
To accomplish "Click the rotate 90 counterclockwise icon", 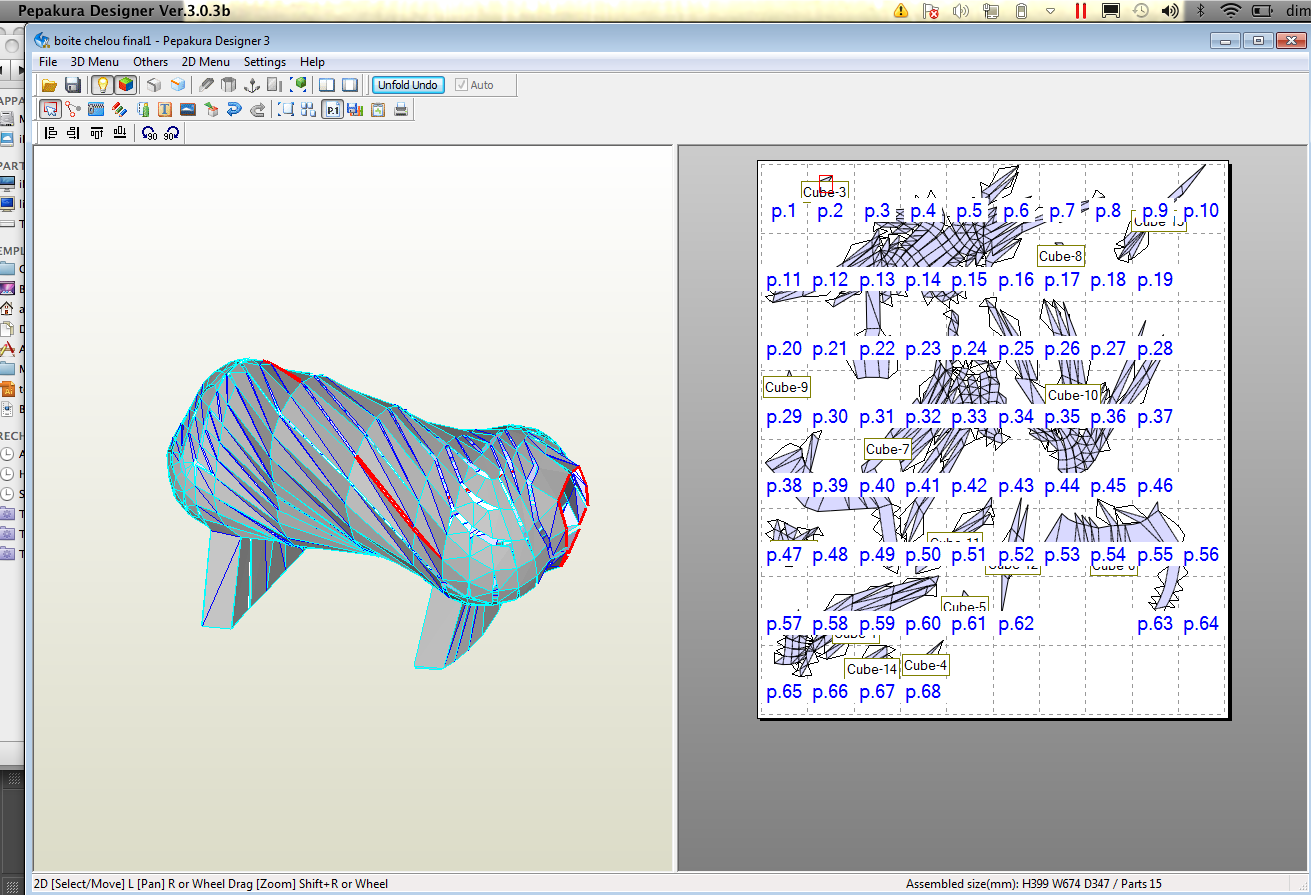I will click(149, 133).
